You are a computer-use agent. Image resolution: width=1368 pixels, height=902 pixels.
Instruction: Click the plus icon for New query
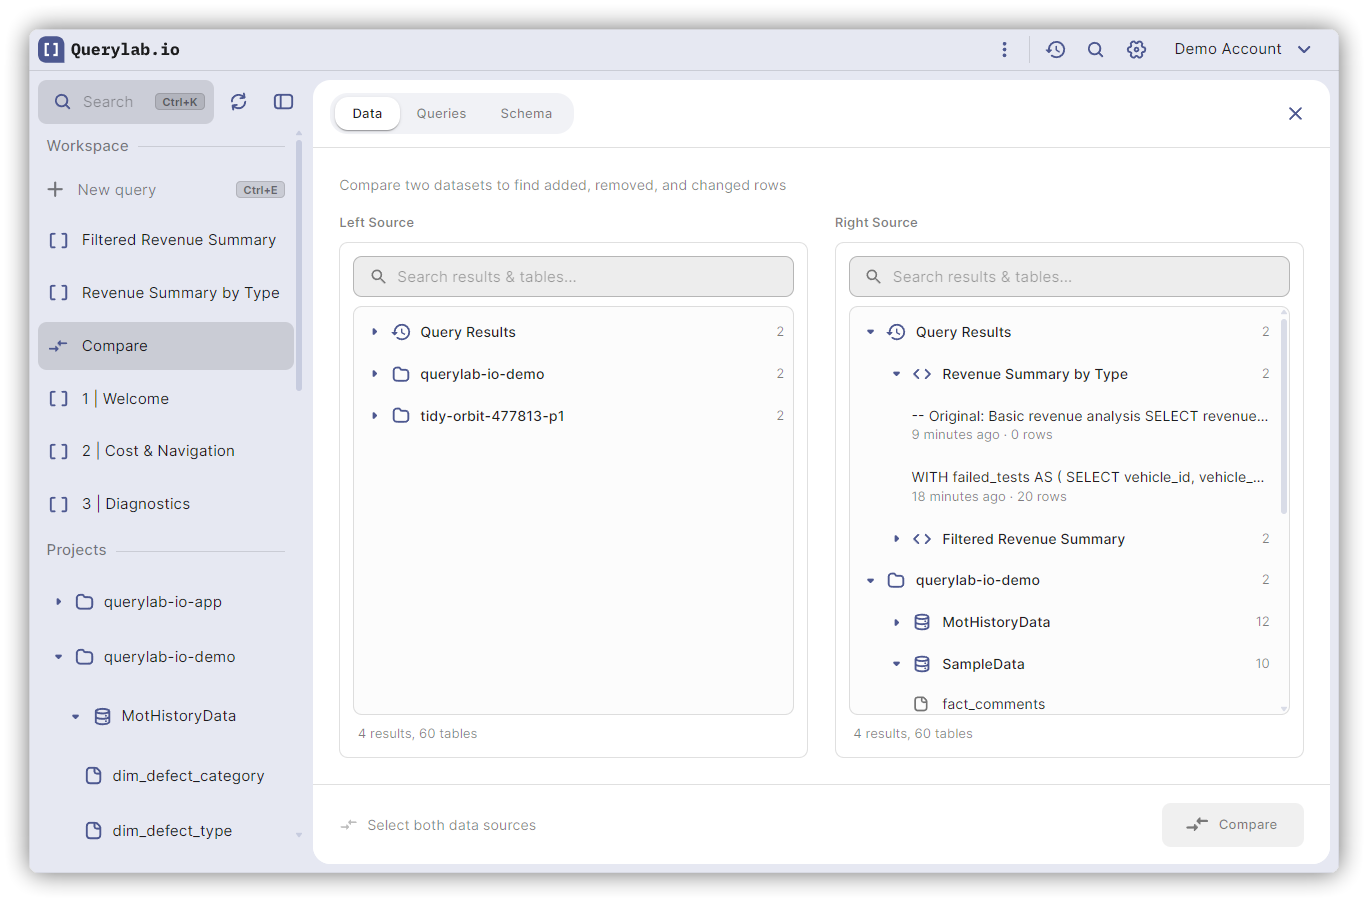[55, 190]
